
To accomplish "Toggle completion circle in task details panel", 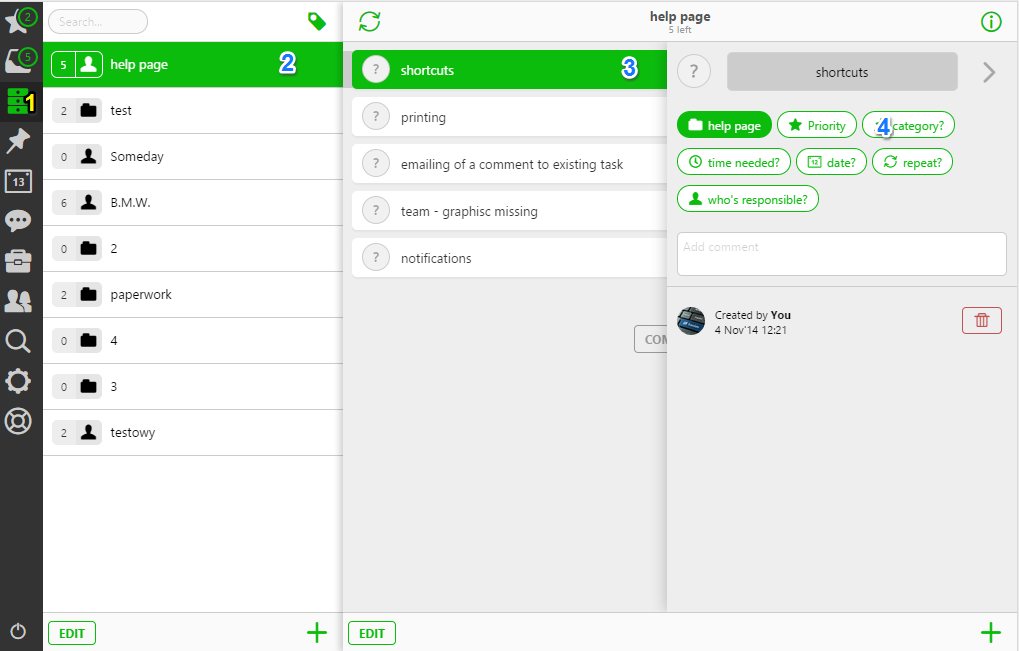I will (693, 71).
